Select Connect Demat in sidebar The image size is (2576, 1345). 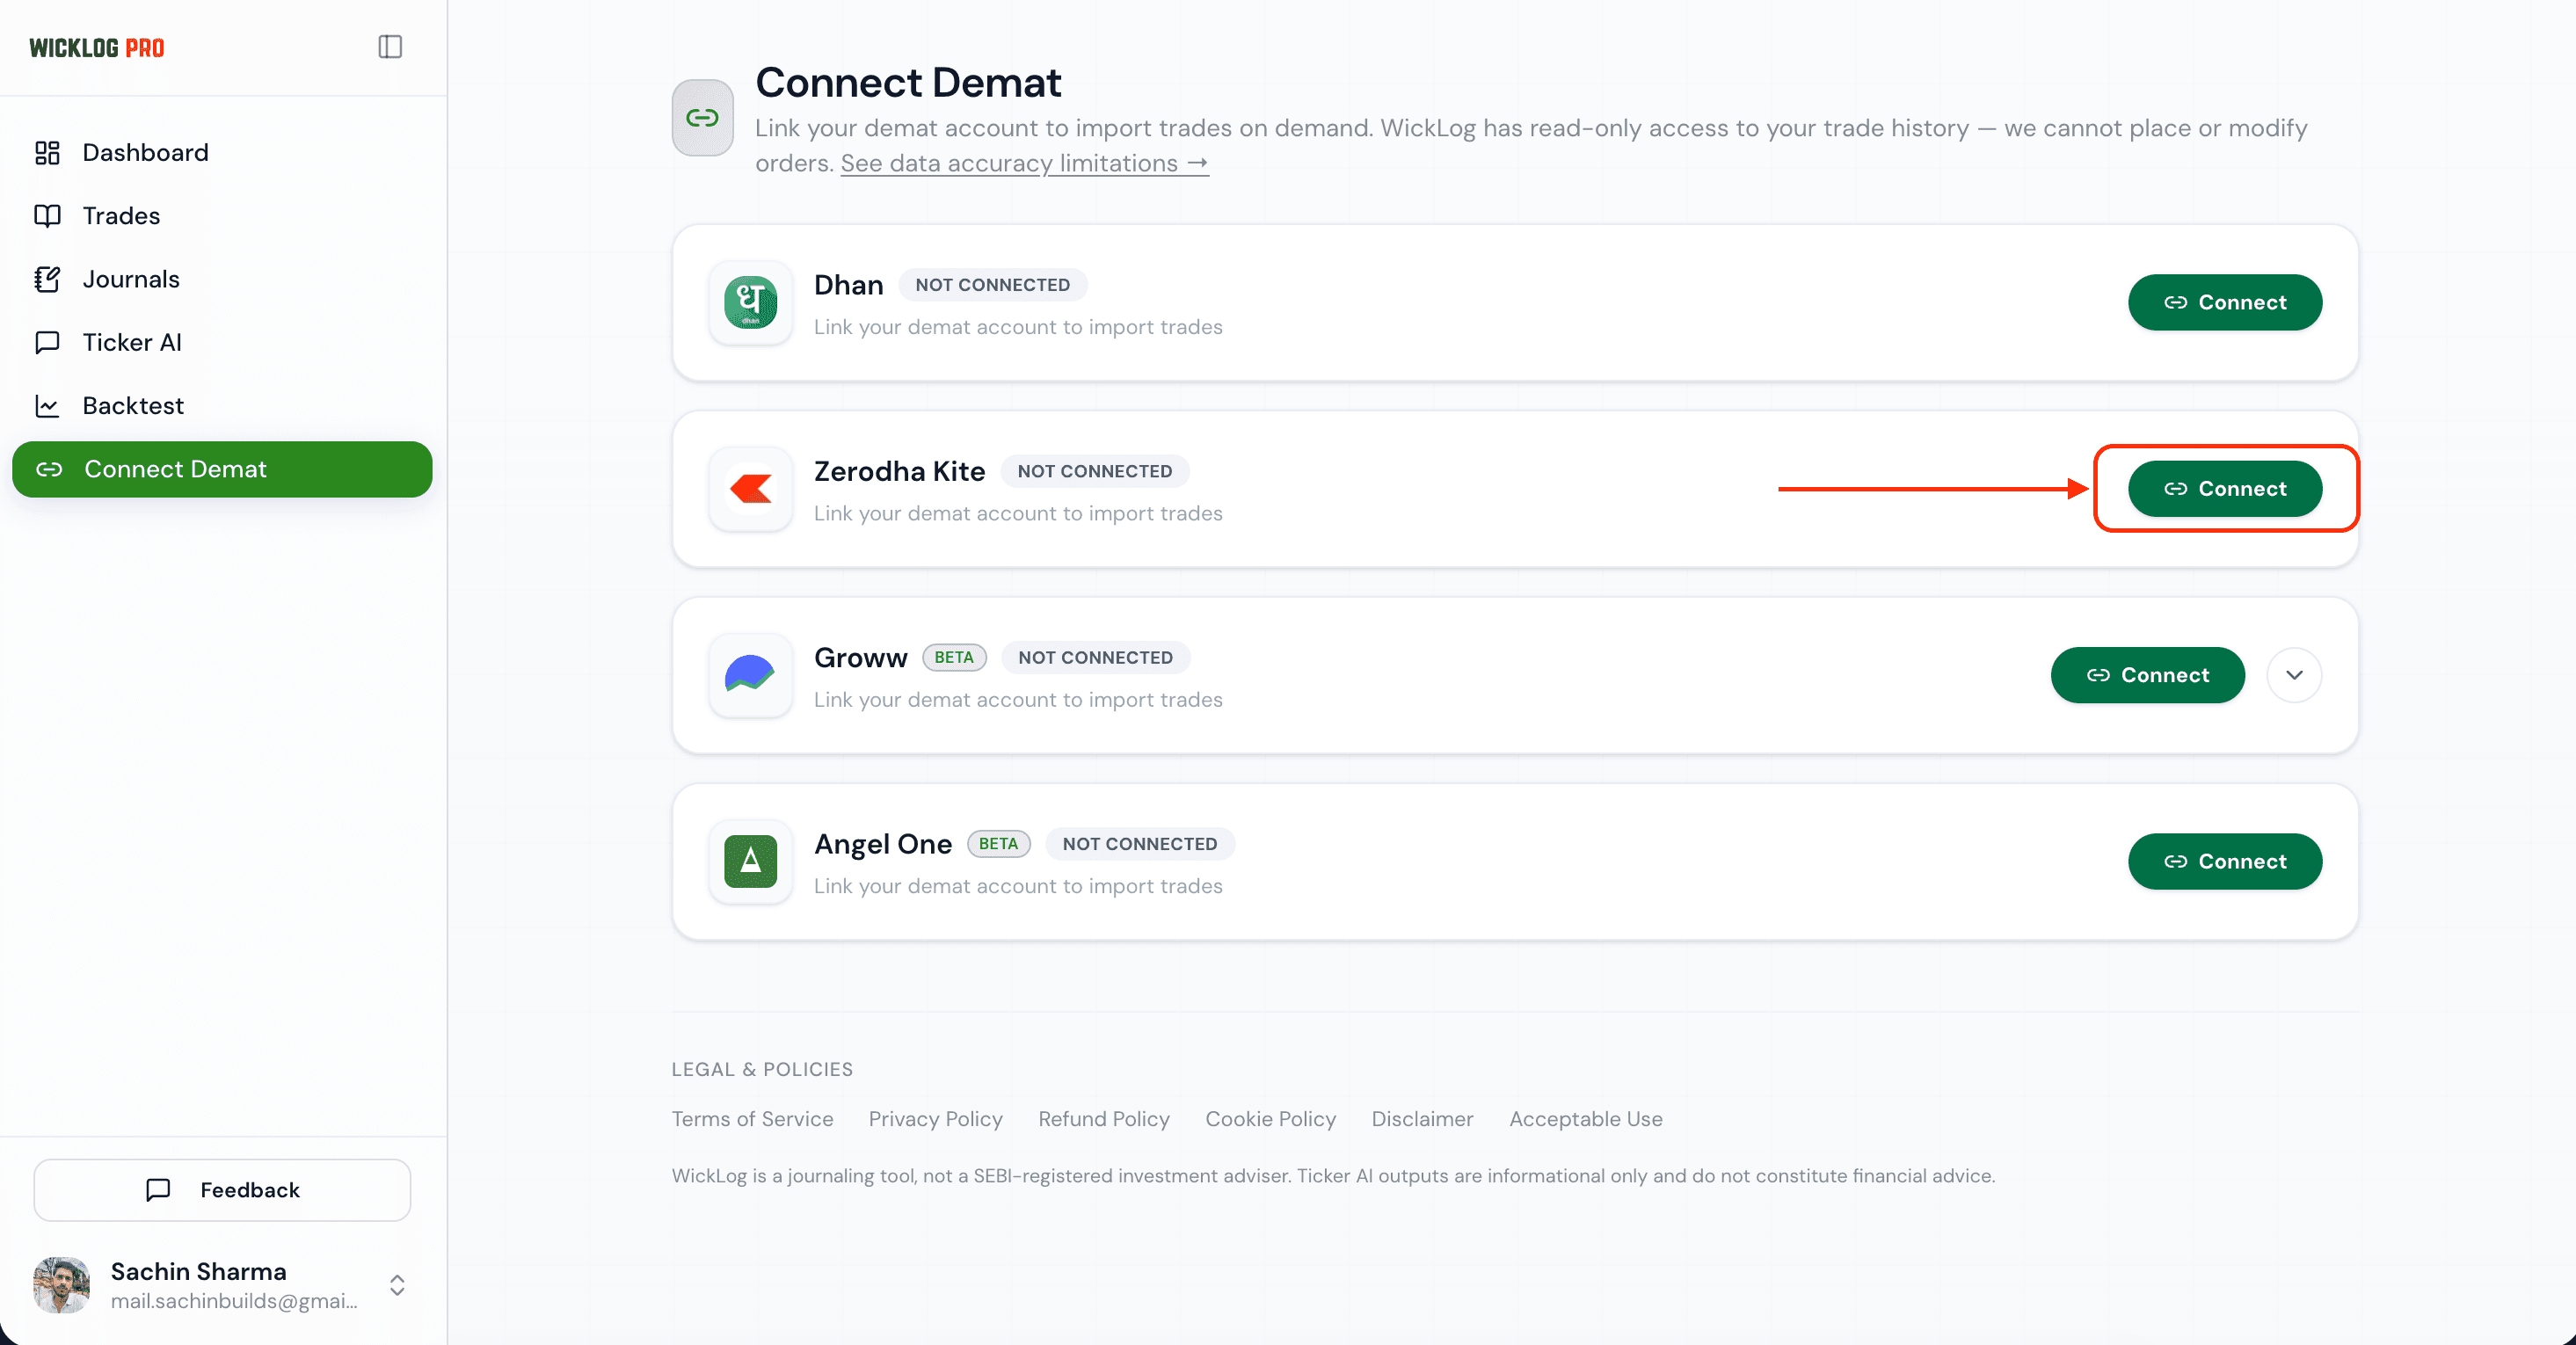[x=222, y=469]
